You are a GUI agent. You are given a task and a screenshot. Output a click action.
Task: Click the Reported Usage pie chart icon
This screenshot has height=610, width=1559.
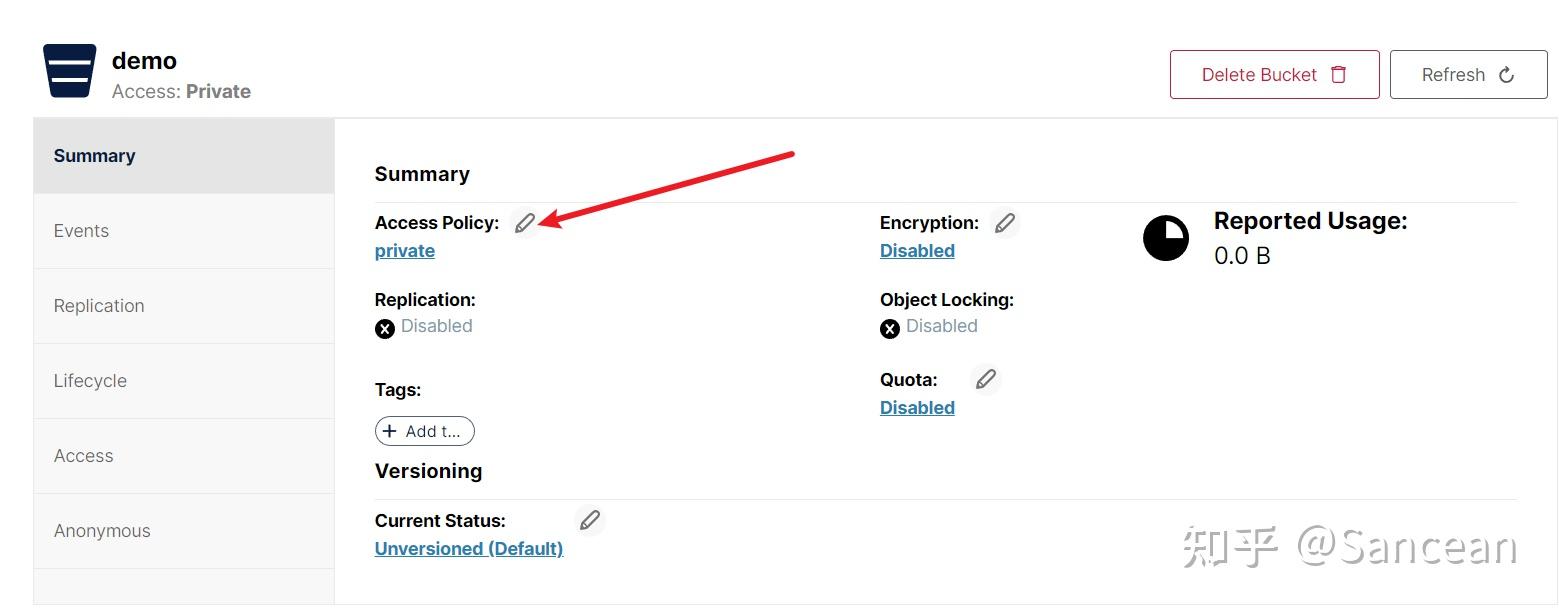pyautogui.click(x=1166, y=238)
